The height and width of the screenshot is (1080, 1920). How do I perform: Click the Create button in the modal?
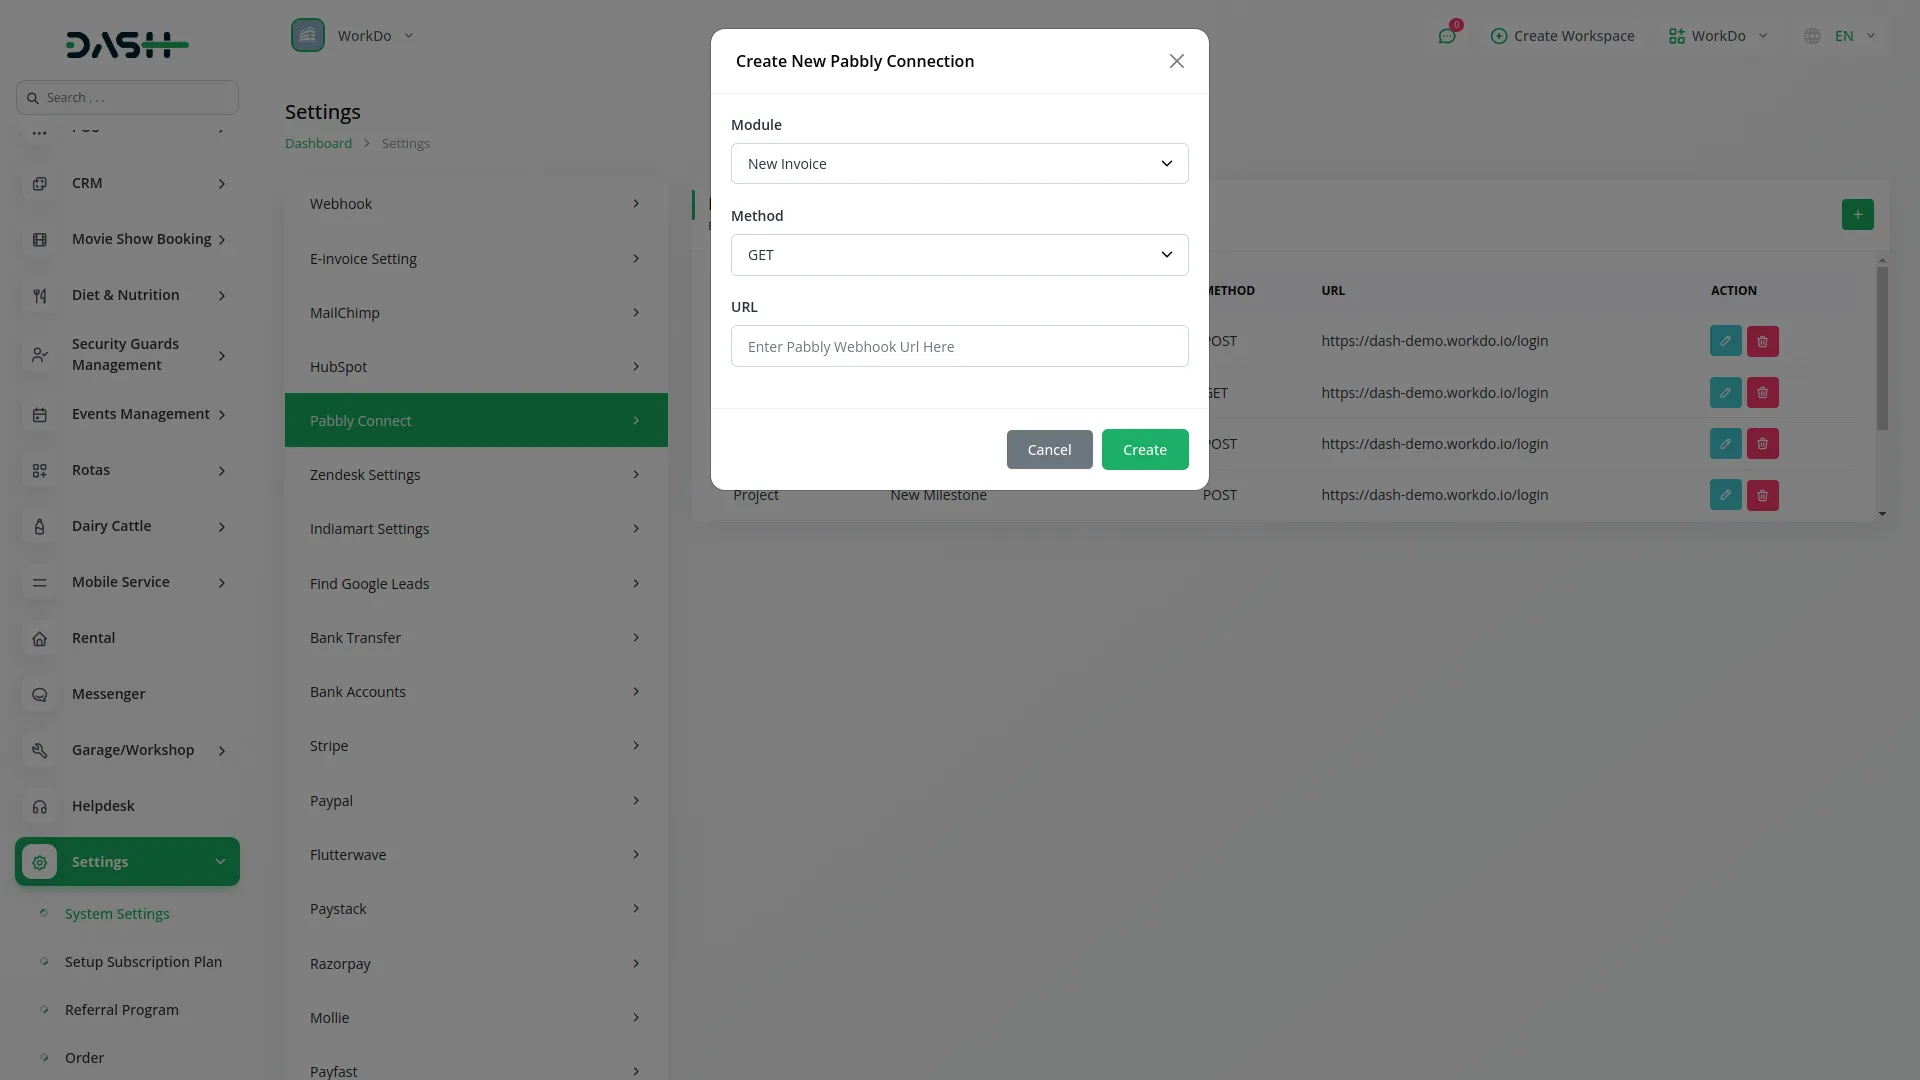1144,449
